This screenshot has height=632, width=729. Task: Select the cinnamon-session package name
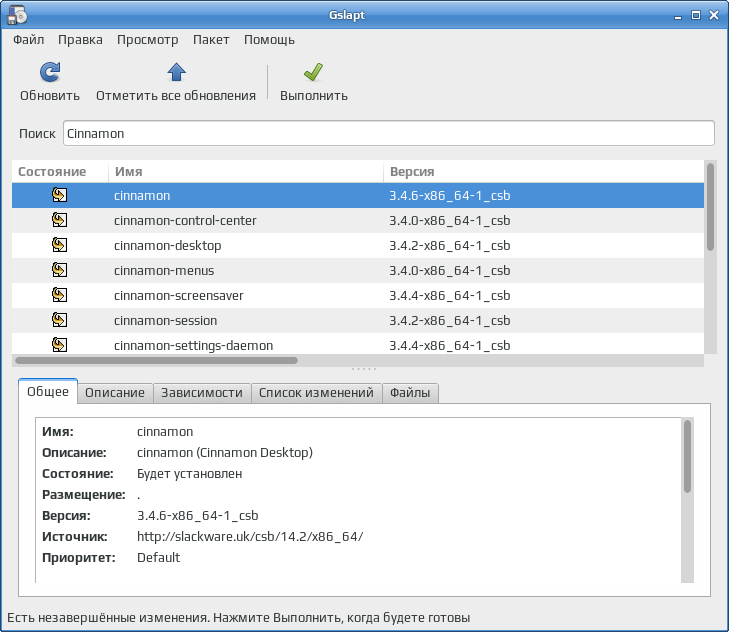166,321
